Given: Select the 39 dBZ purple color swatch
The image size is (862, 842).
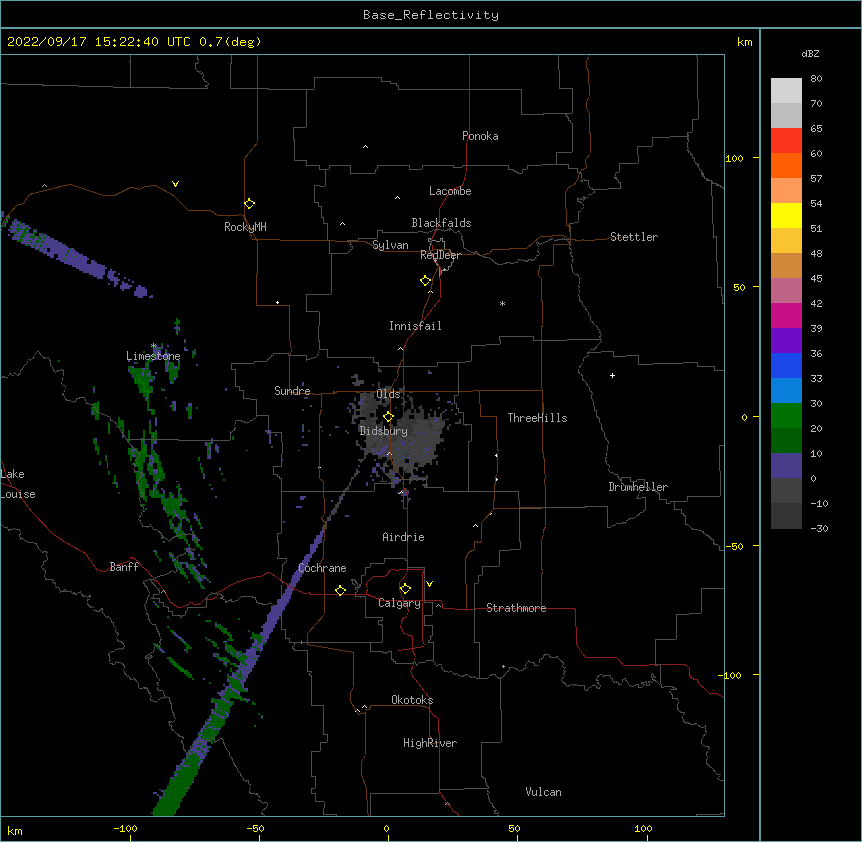Looking at the screenshot, I should [x=786, y=340].
